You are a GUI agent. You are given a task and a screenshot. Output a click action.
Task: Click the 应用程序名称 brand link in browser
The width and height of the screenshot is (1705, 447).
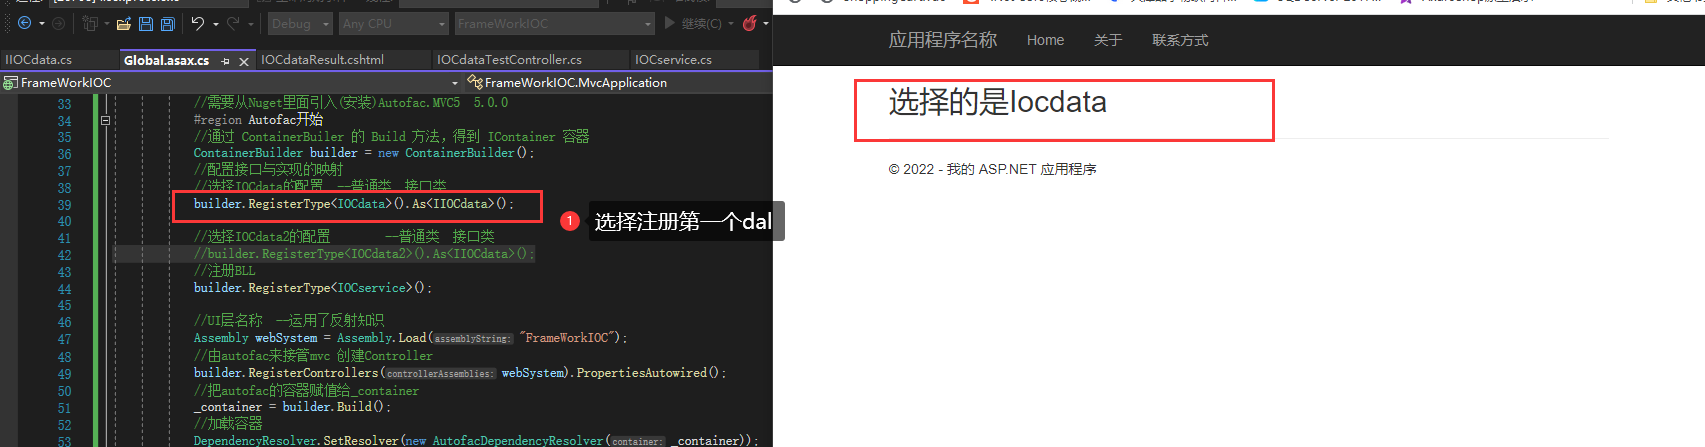(x=943, y=40)
